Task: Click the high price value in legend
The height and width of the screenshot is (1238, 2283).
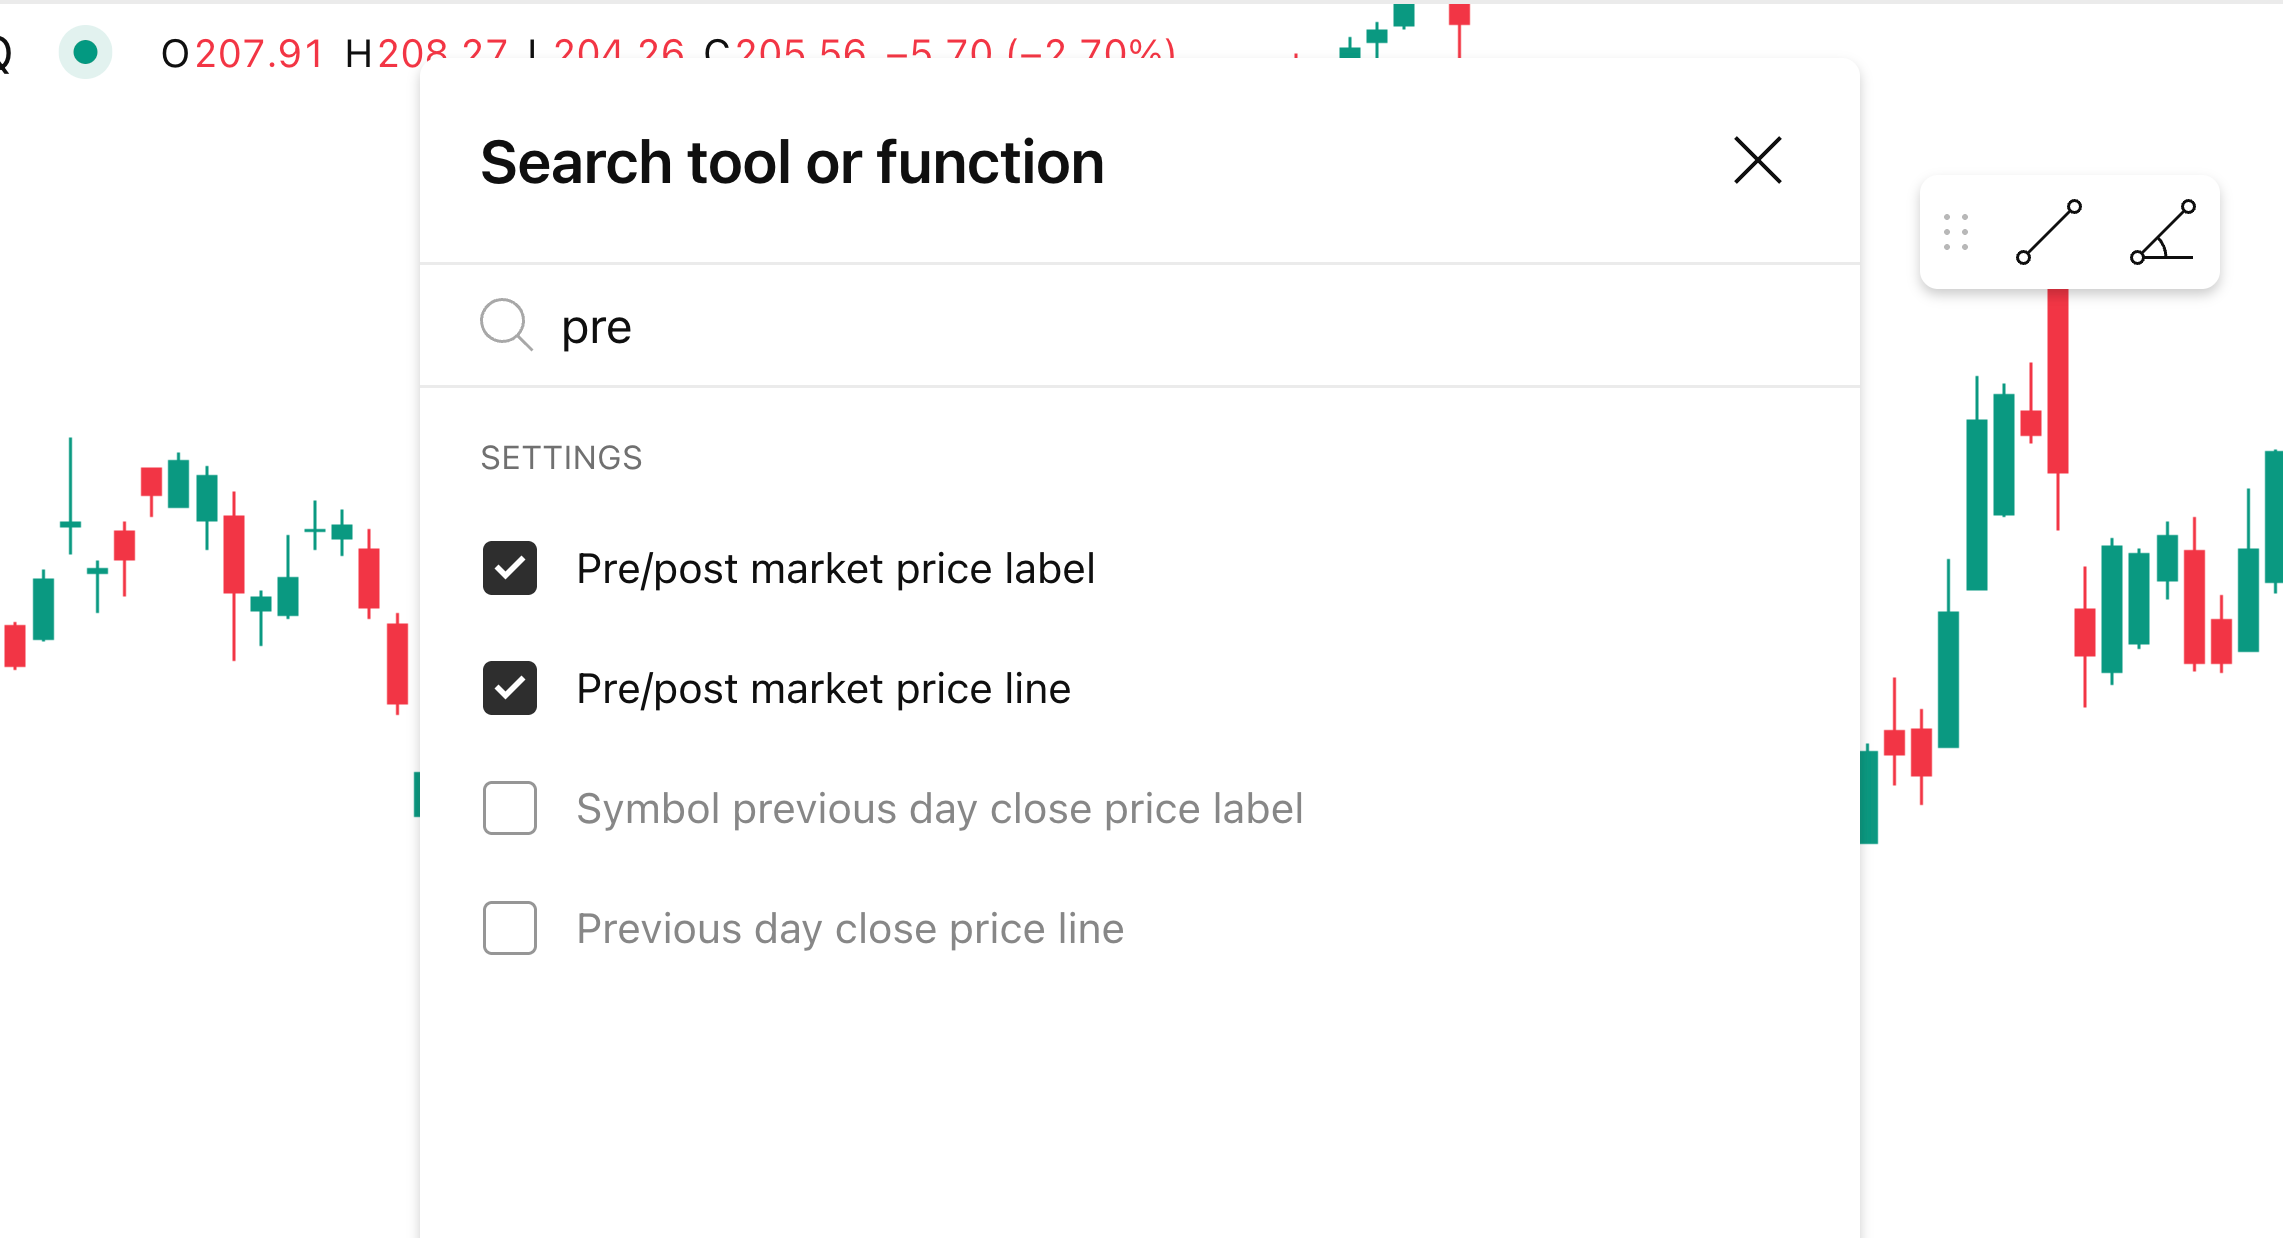Action: (x=440, y=50)
